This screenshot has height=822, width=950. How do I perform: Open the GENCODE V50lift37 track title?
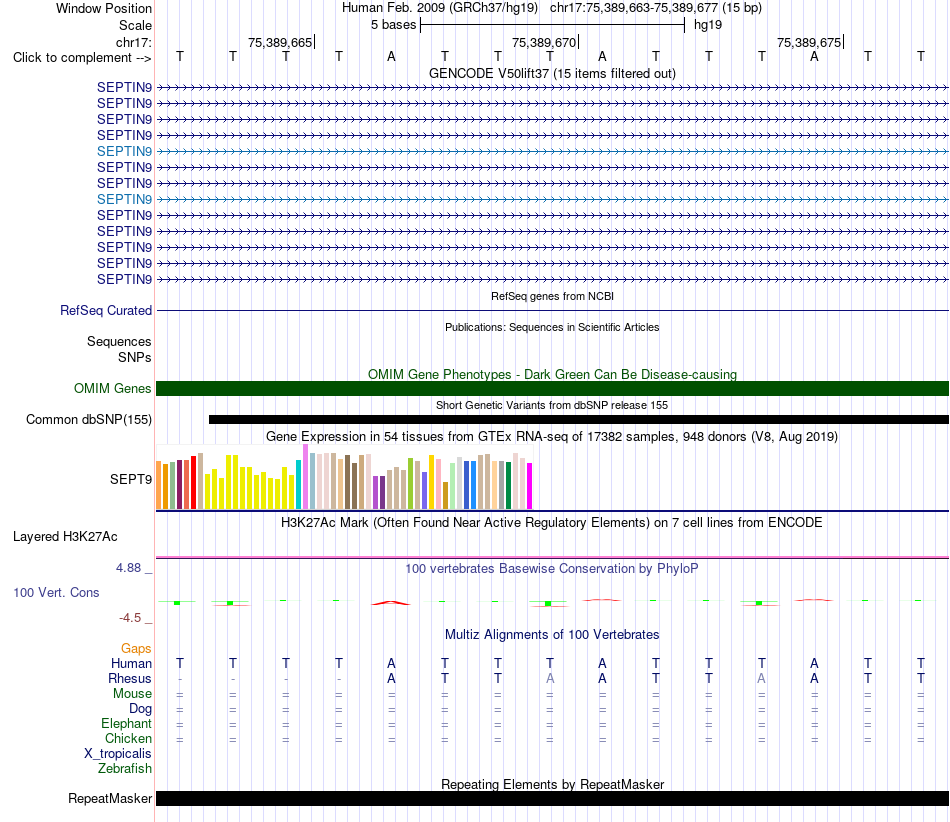click(x=552, y=73)
